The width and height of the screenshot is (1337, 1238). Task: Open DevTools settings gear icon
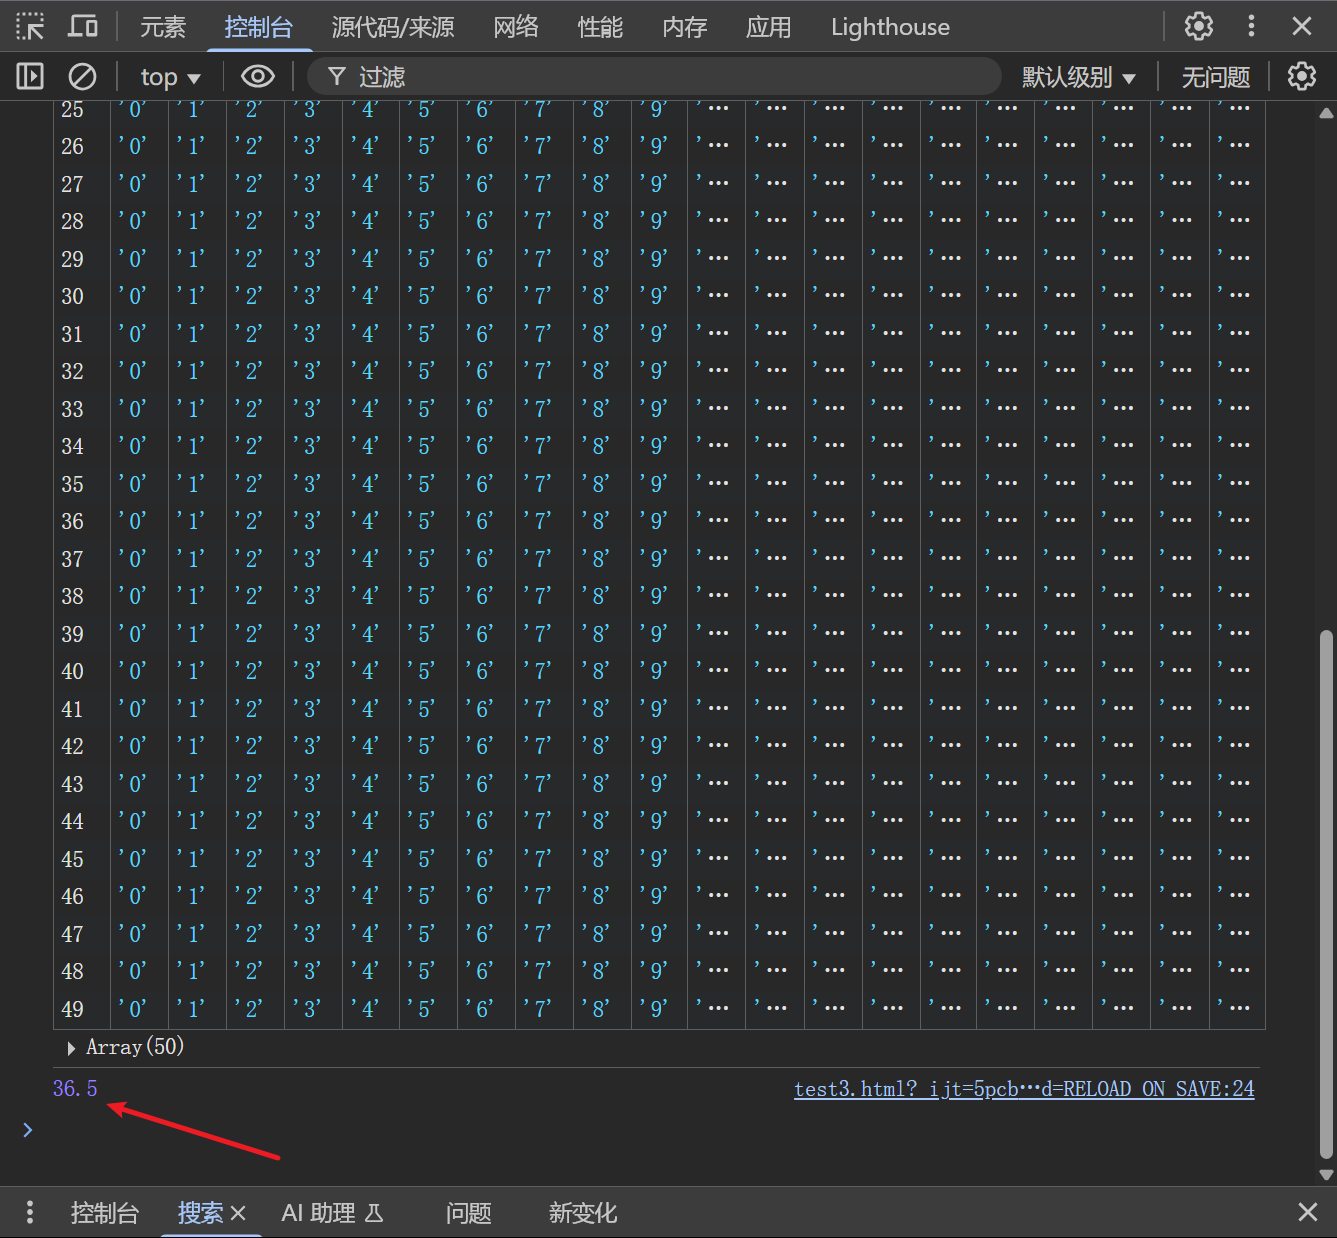pyautogui.click(x=1198, y=26)
